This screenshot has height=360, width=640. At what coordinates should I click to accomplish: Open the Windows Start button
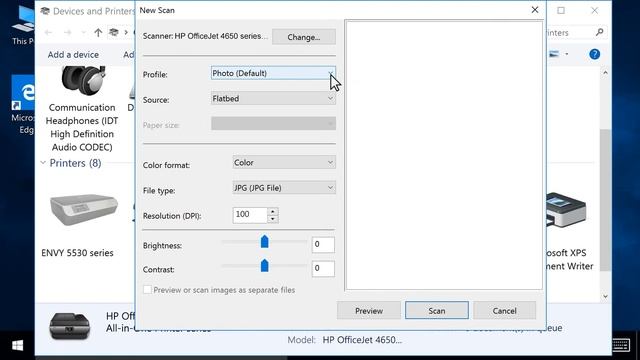pyautogui.click(x=18, y=346)
